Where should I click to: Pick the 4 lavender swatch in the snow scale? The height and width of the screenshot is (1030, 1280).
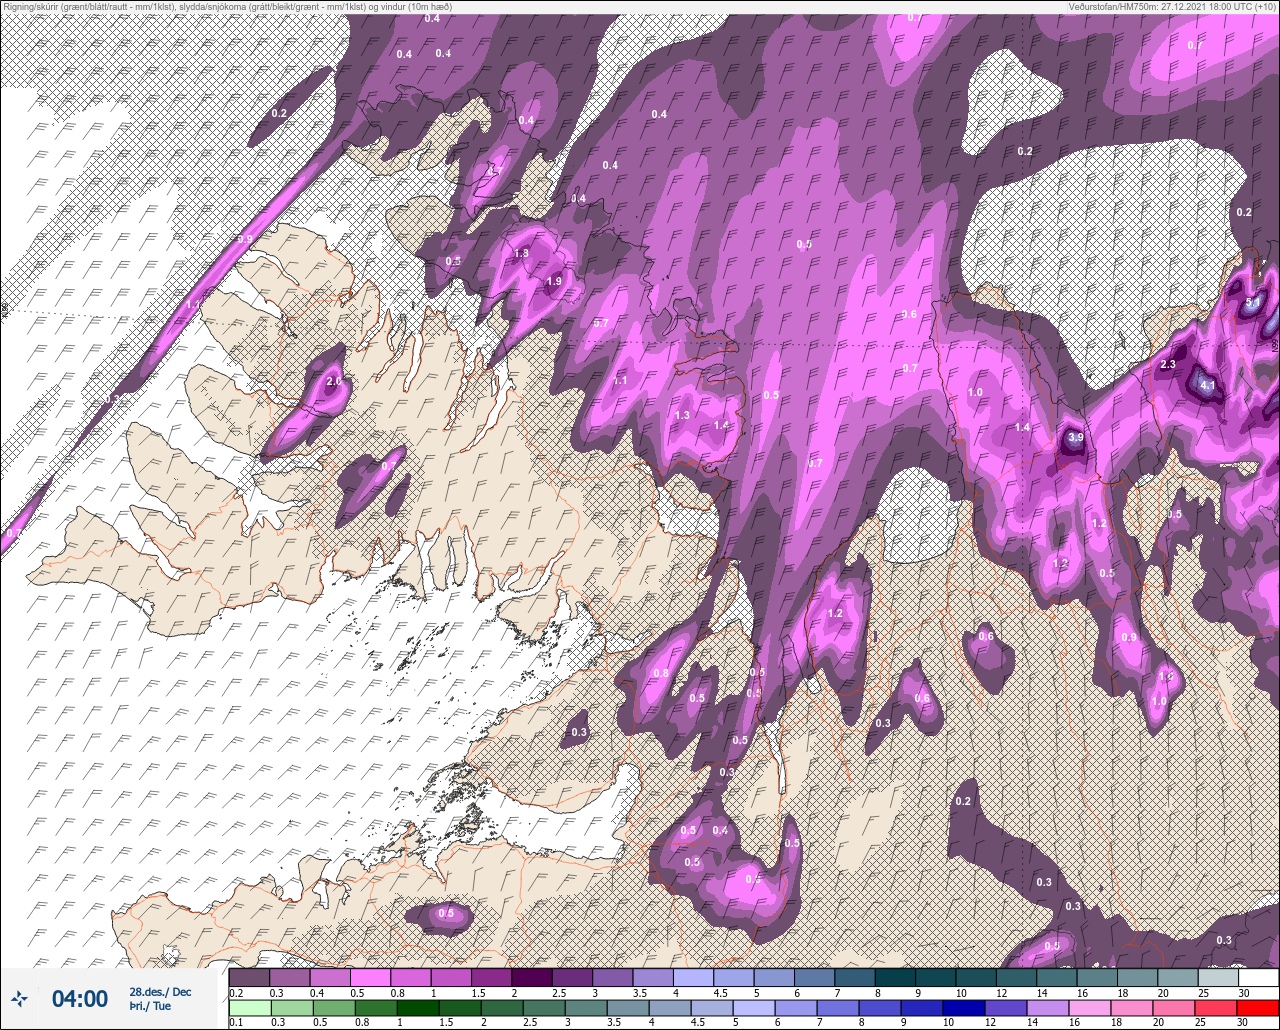tap(693, 977)
